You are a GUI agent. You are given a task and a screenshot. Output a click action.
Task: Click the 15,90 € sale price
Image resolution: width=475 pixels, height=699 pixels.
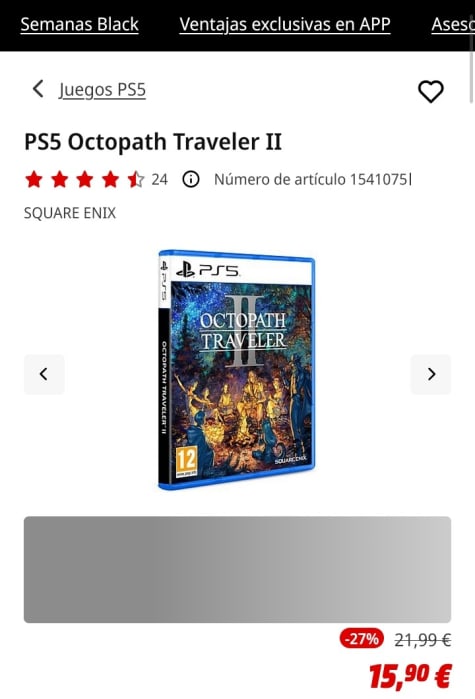(410, 675)
